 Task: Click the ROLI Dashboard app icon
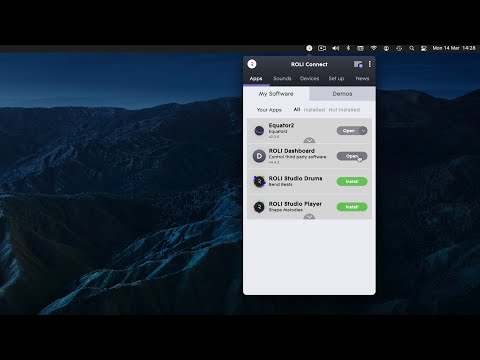[x=259, y=156]
